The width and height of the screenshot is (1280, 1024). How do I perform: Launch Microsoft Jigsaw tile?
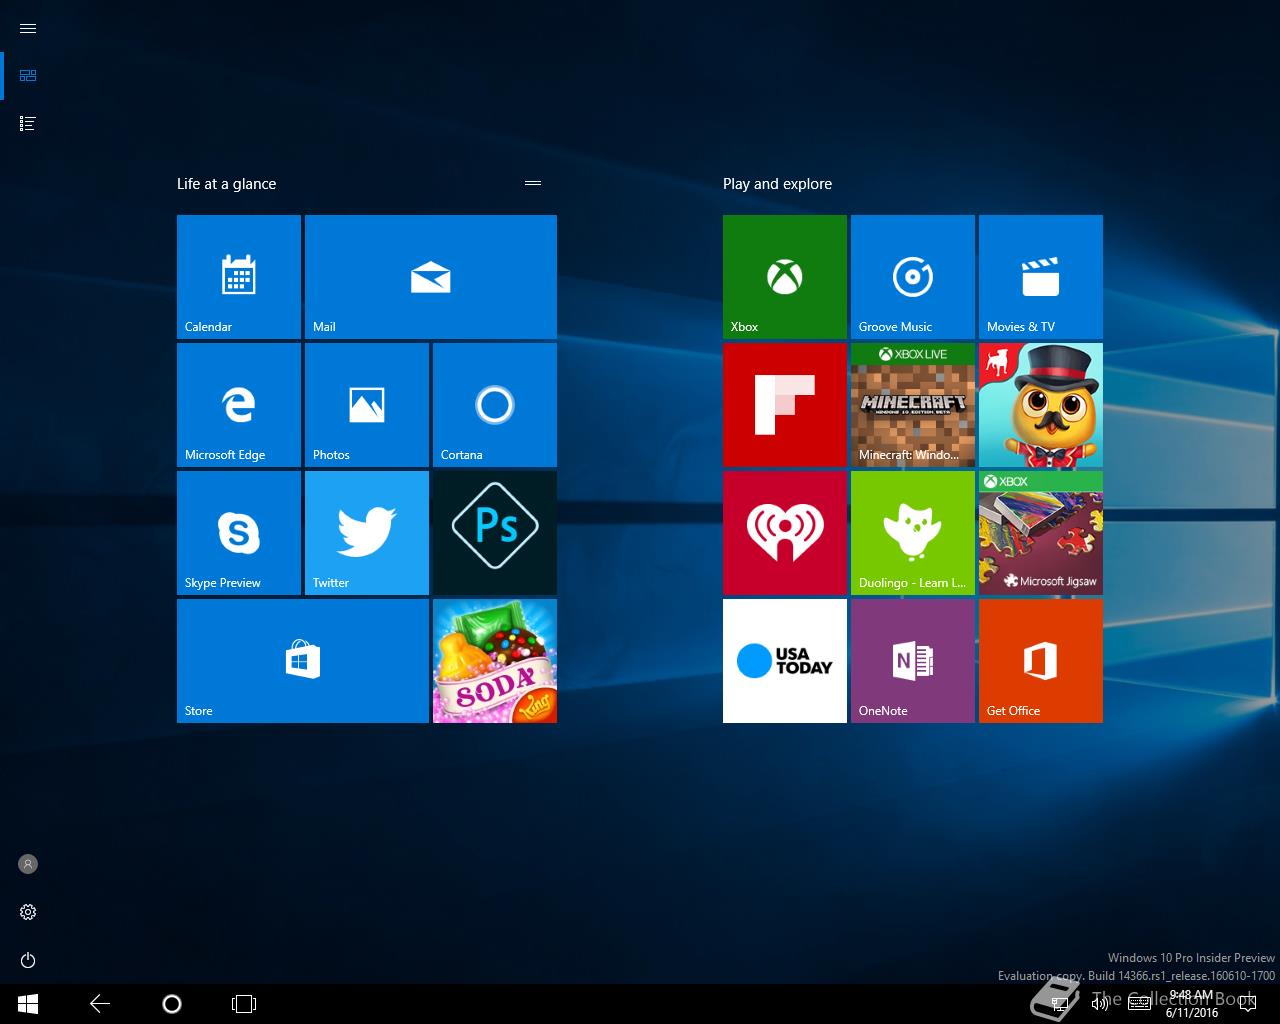(1041, 533)
